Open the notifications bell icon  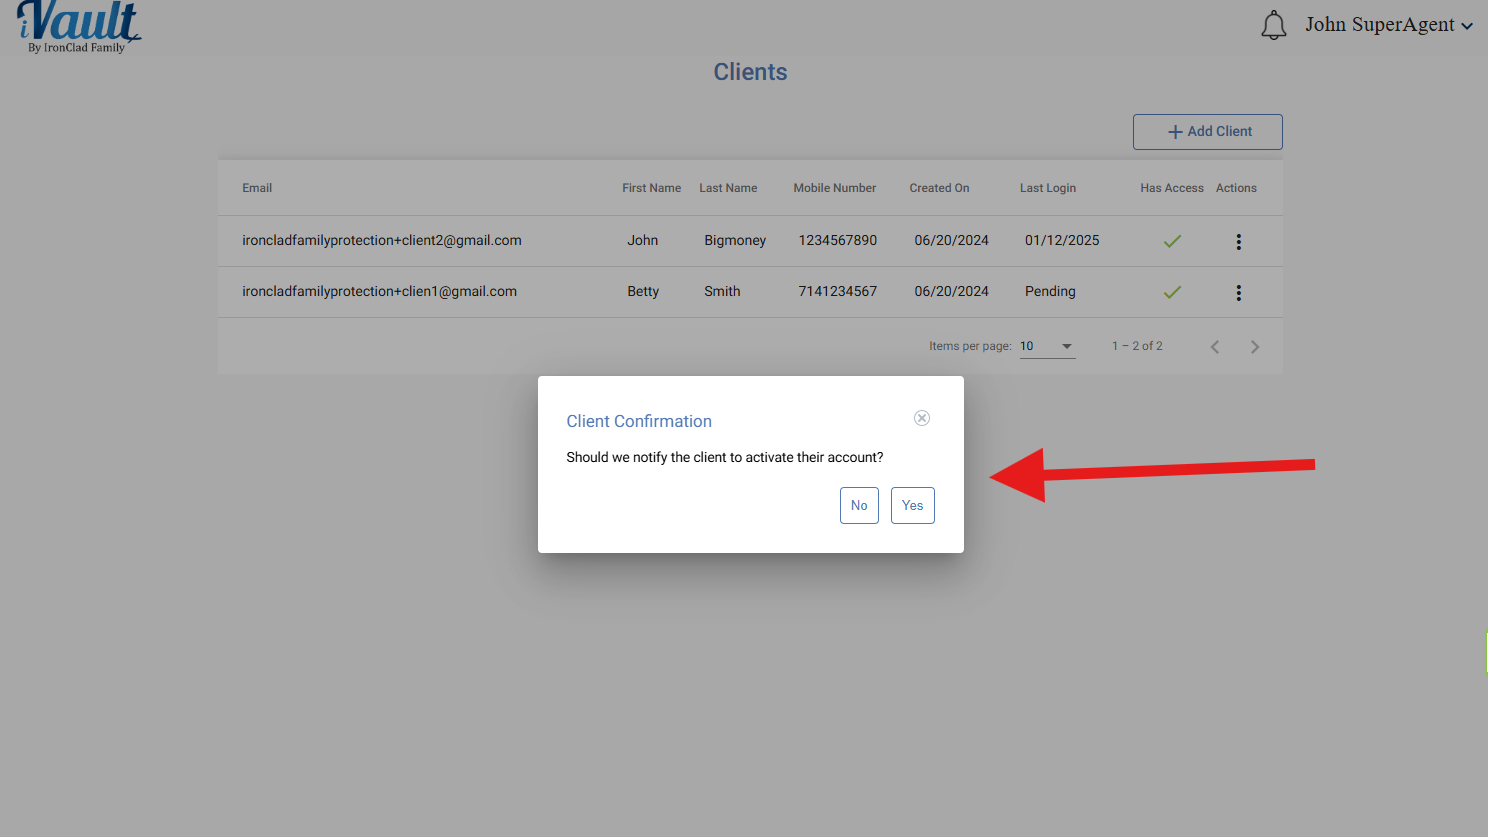(x=1273, y=25)
